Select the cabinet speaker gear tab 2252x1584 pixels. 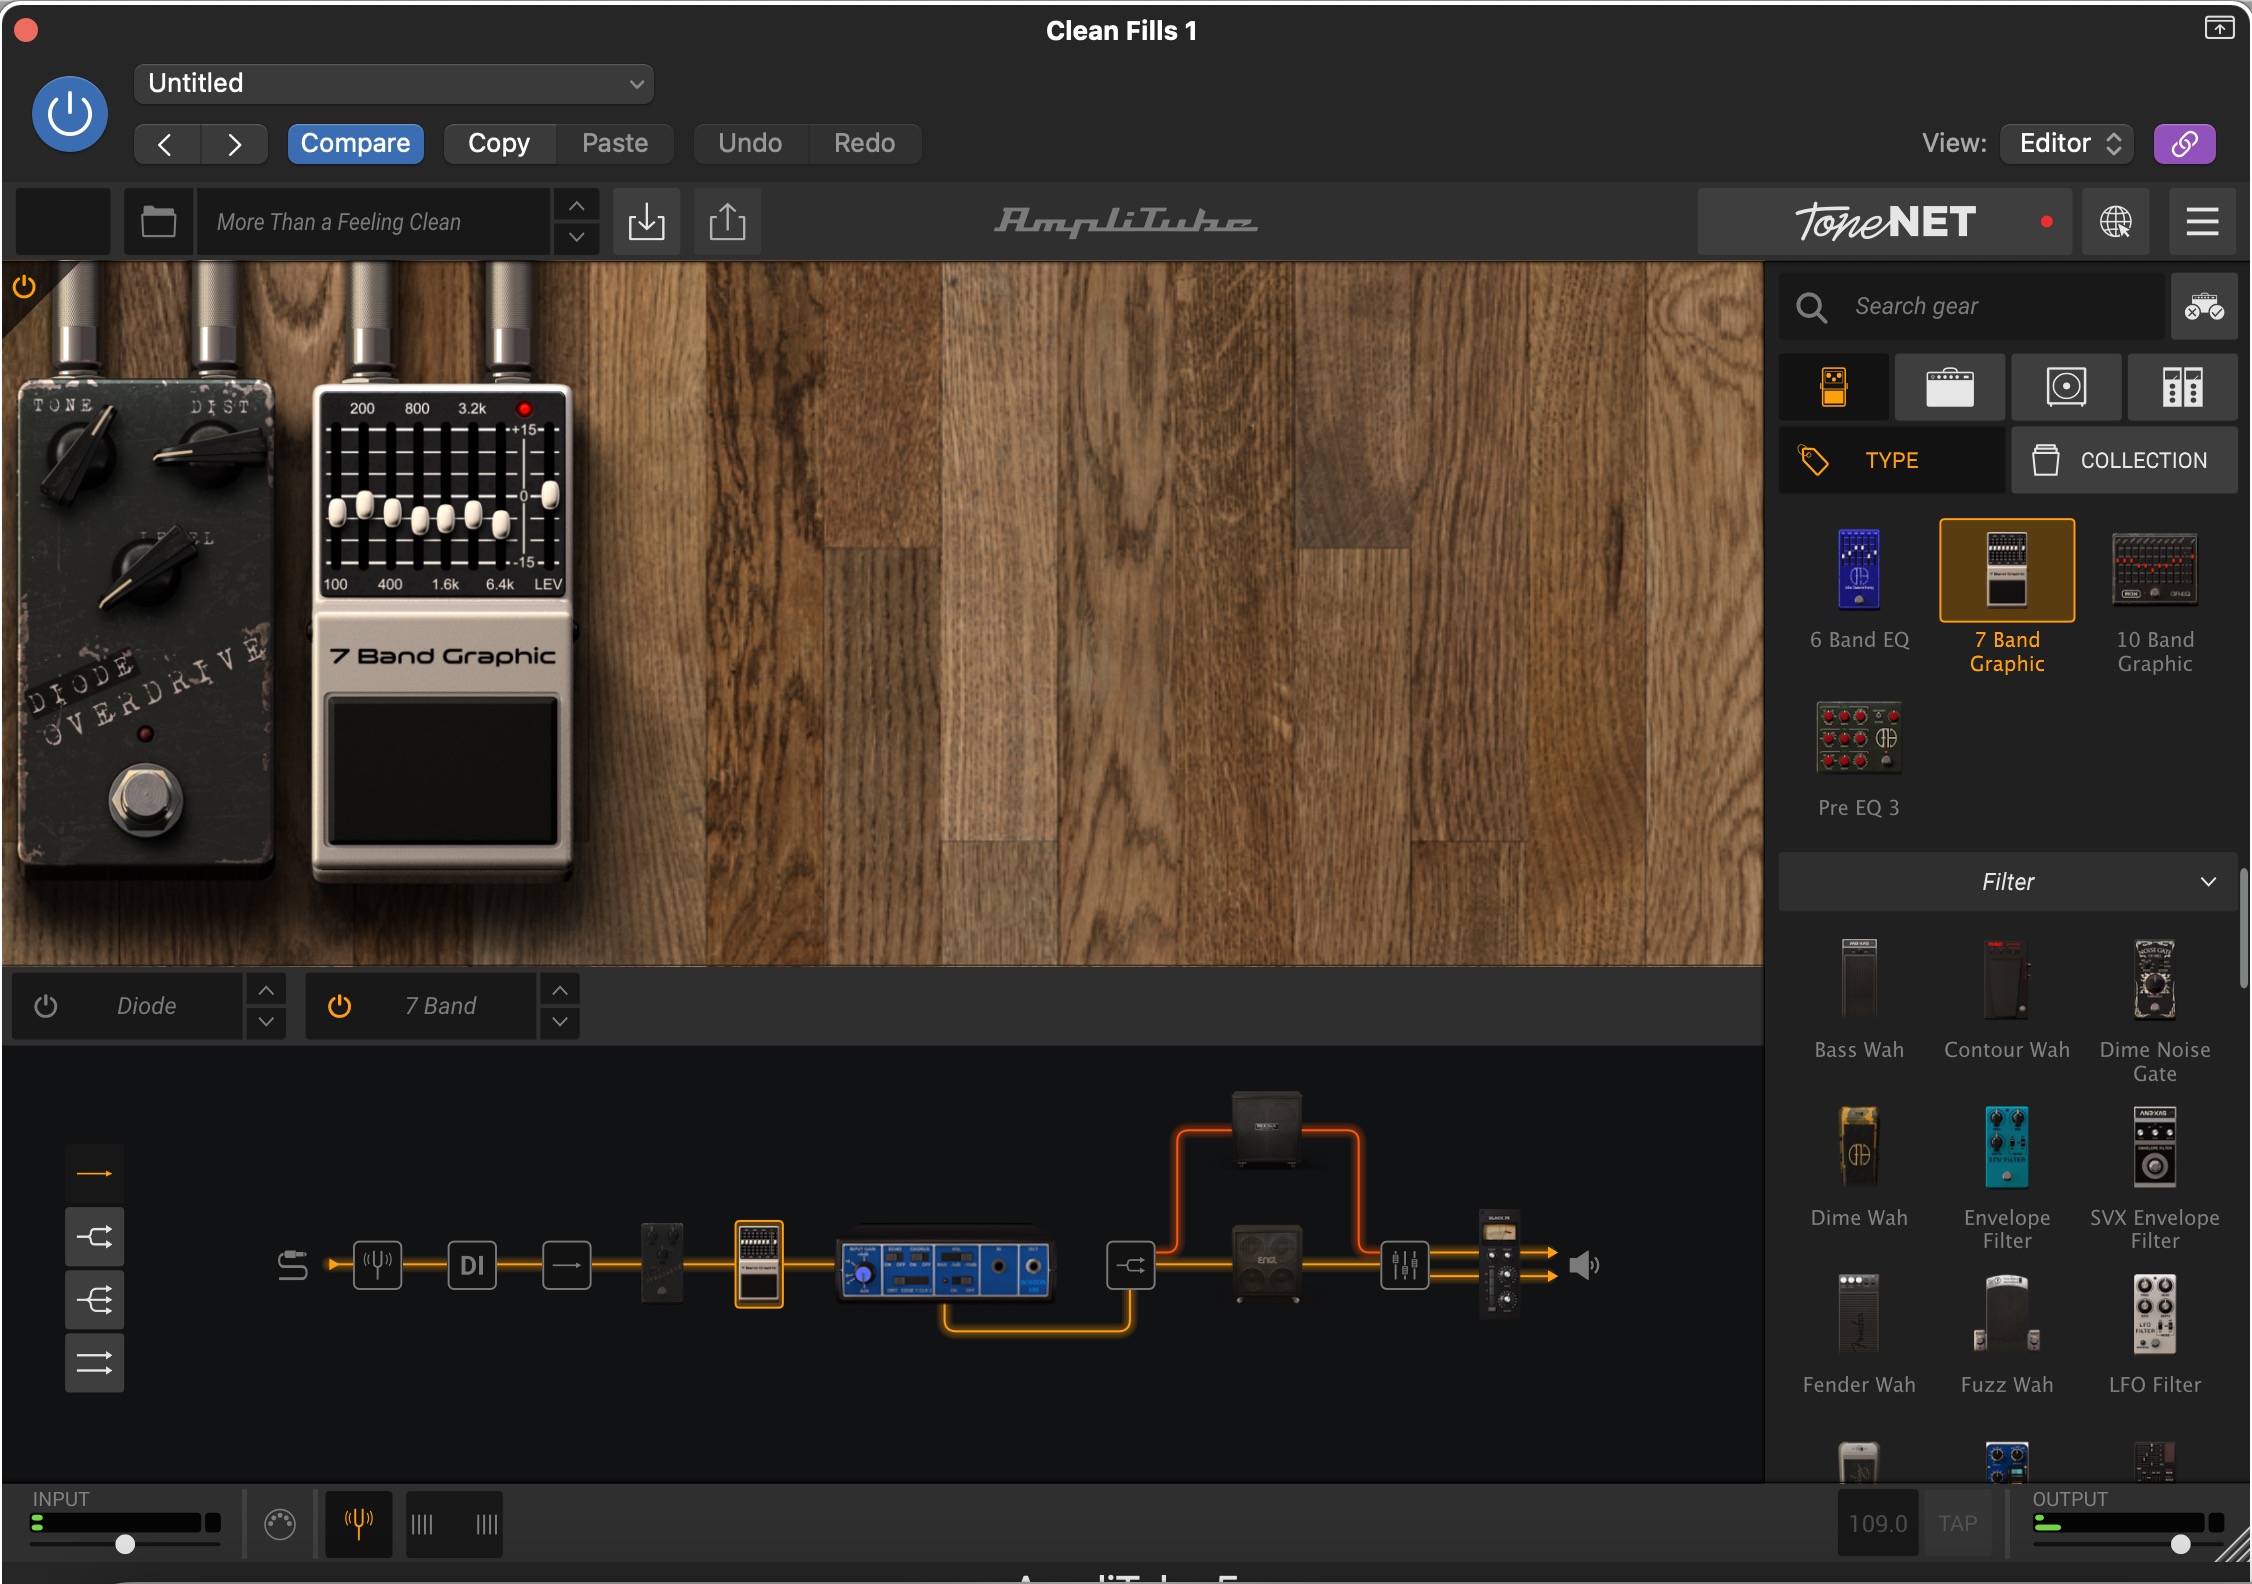(2066, 386)
